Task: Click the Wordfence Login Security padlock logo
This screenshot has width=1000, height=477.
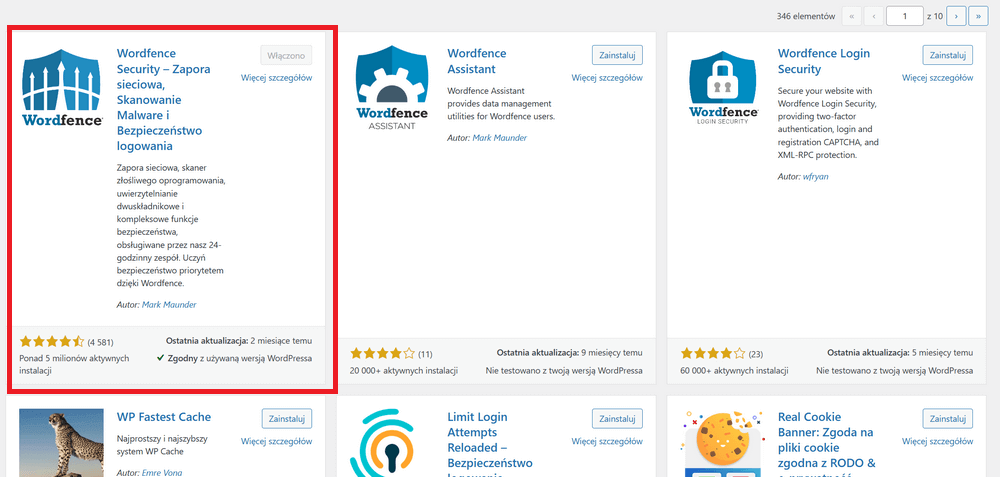Action: pyautogui.click(x=723, y=86)
